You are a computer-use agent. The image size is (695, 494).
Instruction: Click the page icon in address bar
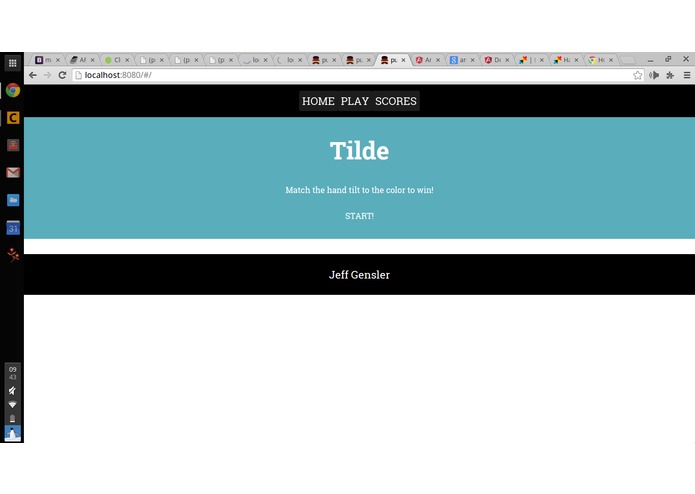pos(78,75)
